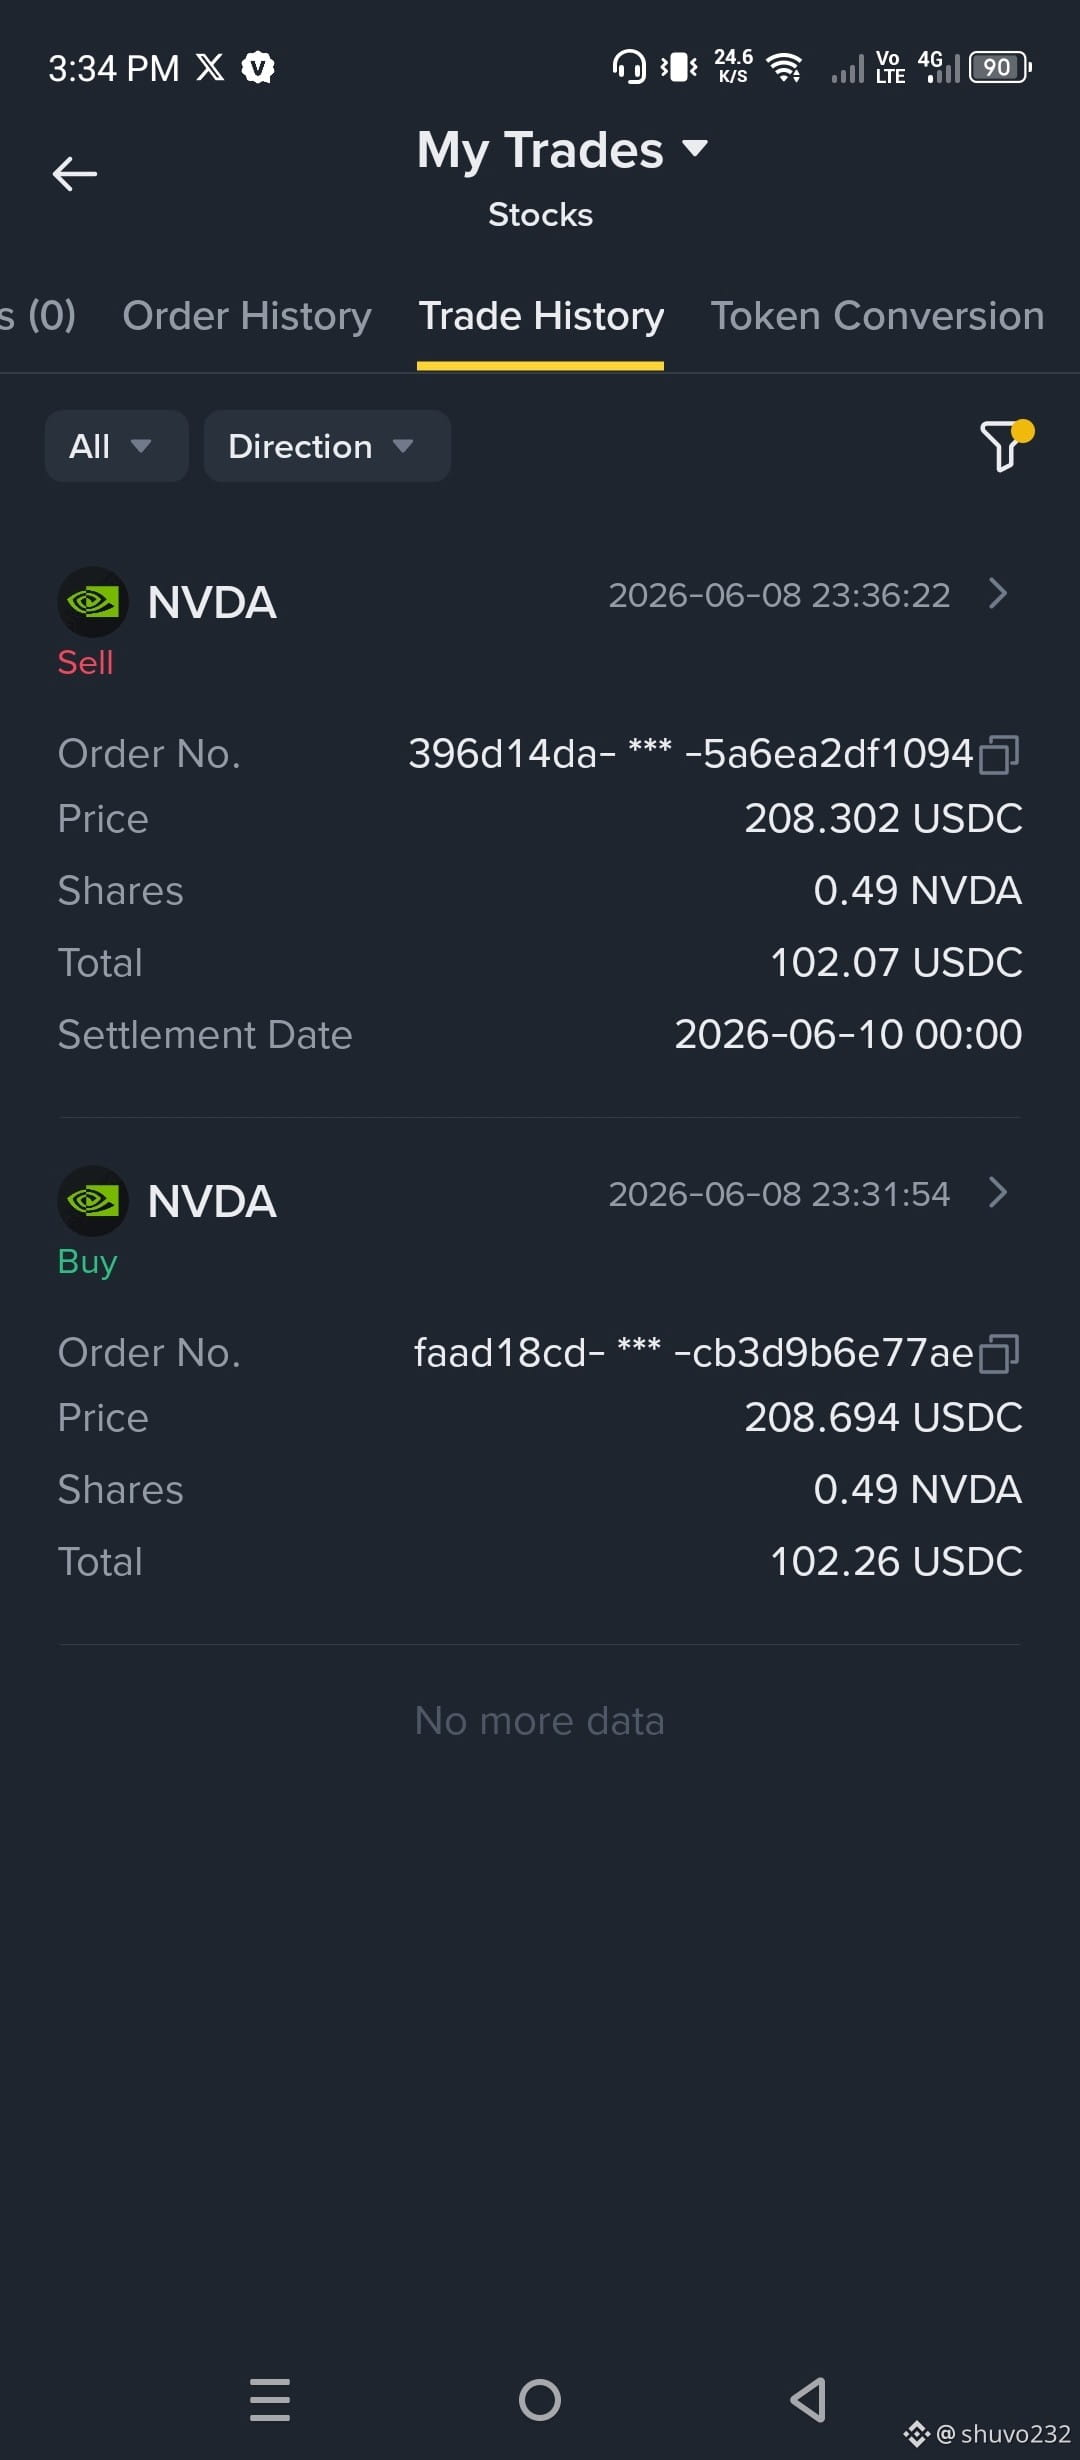
Task: Expand Sell trade details chevron
Action: click(x=997, y=593)
